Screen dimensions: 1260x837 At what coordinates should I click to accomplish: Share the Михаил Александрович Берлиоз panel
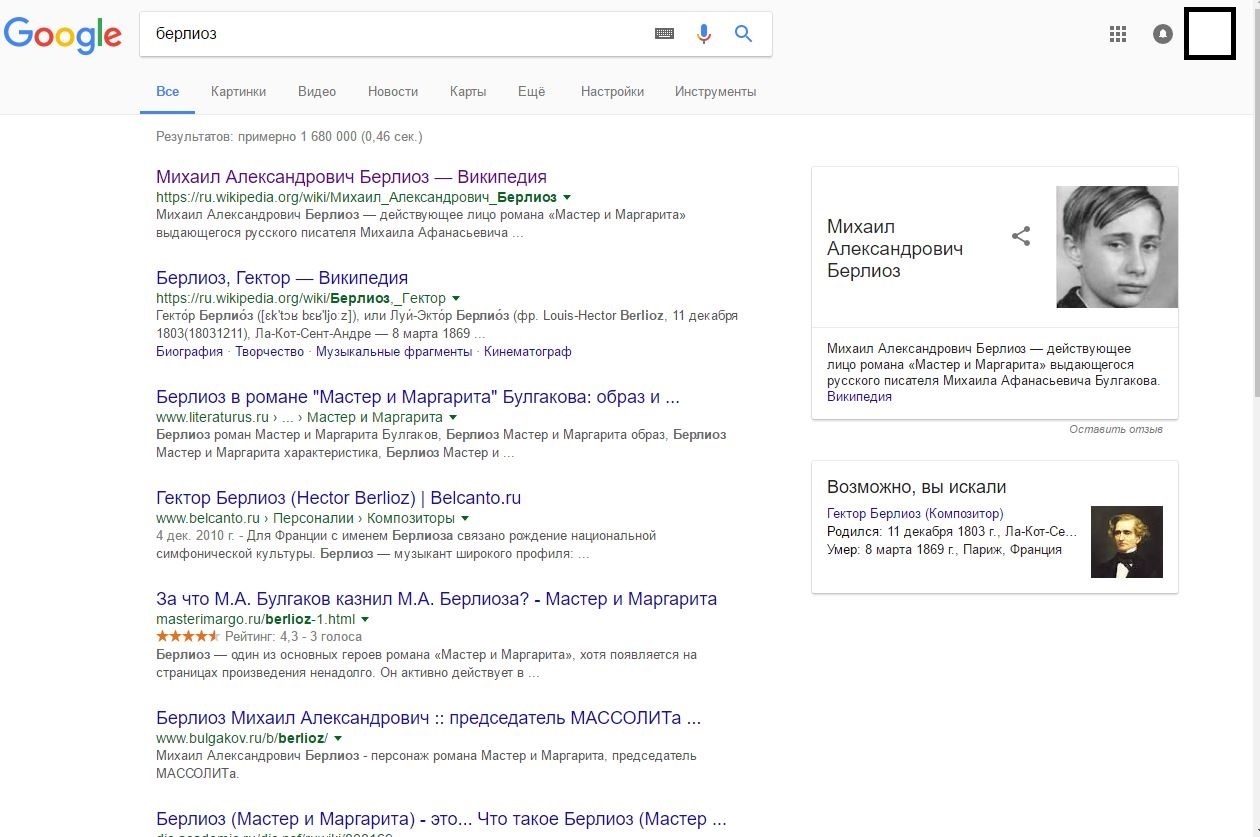[1021, 237]
